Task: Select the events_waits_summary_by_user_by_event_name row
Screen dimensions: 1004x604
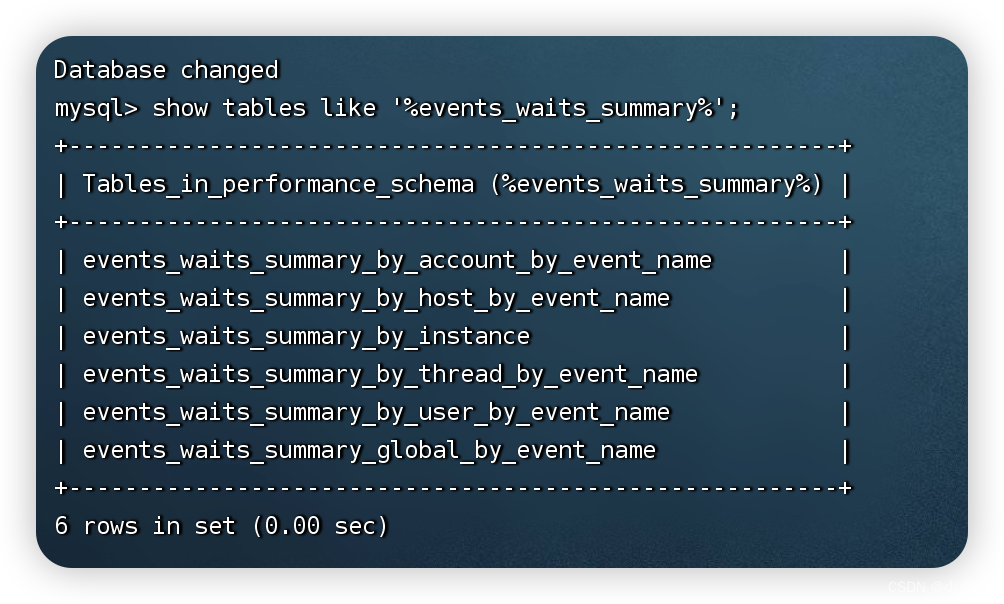Action: tap(376, 413)
